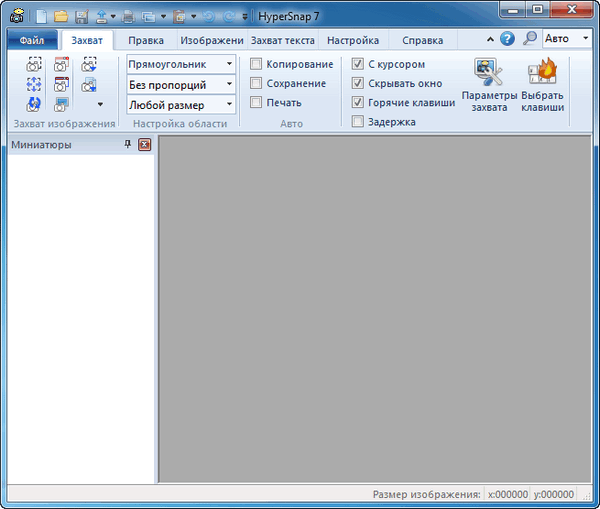Enable the Задержка checkbox
The height and width of the screenshot is (509, 600).
[x=358, y=122]
